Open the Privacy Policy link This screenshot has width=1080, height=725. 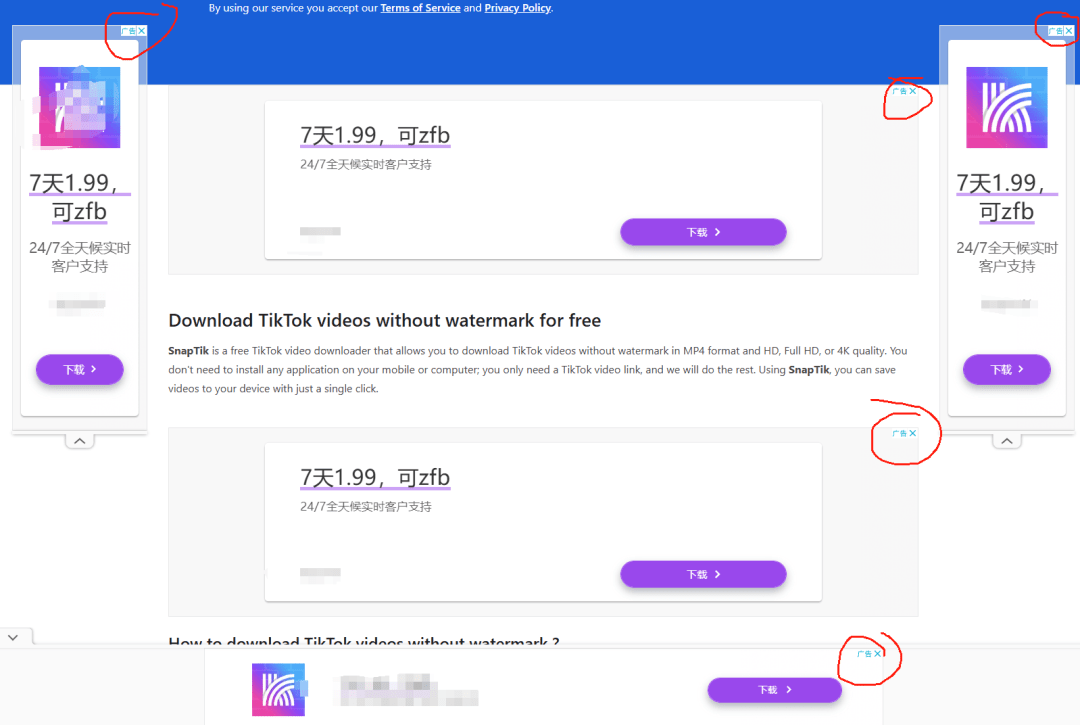point(517,8)
